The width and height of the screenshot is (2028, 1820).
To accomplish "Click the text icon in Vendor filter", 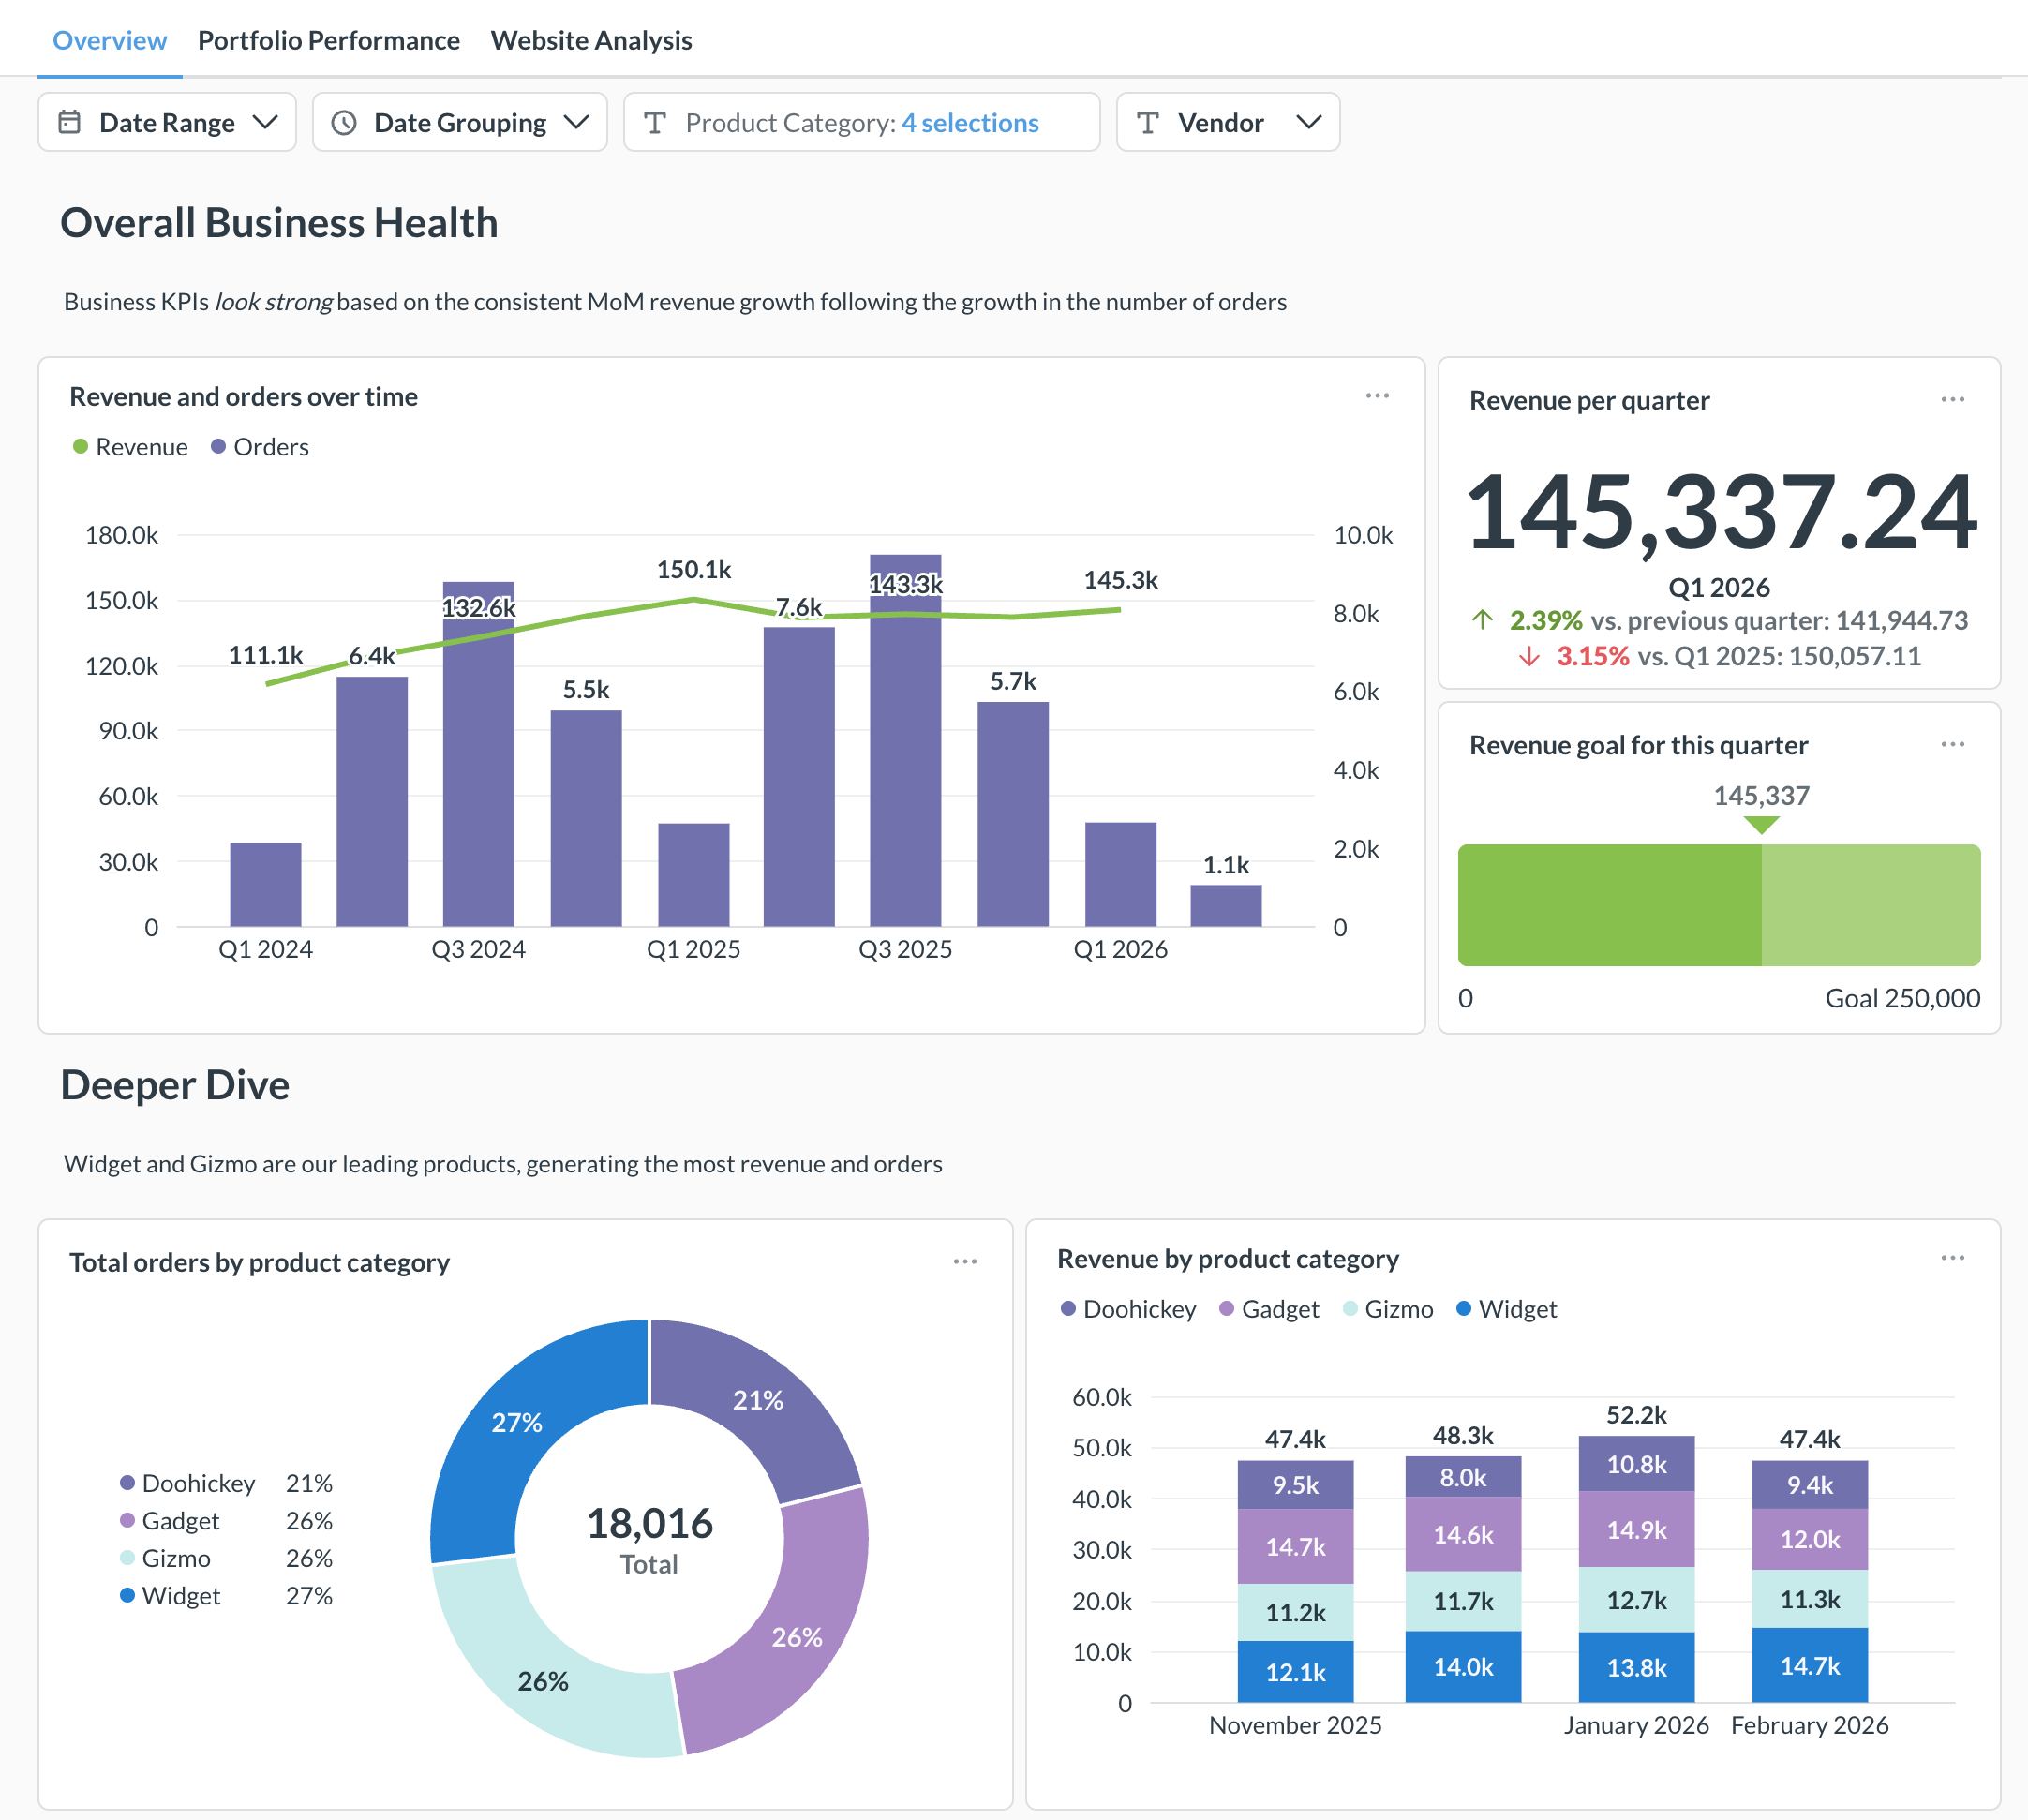I will coord(1148,123).
